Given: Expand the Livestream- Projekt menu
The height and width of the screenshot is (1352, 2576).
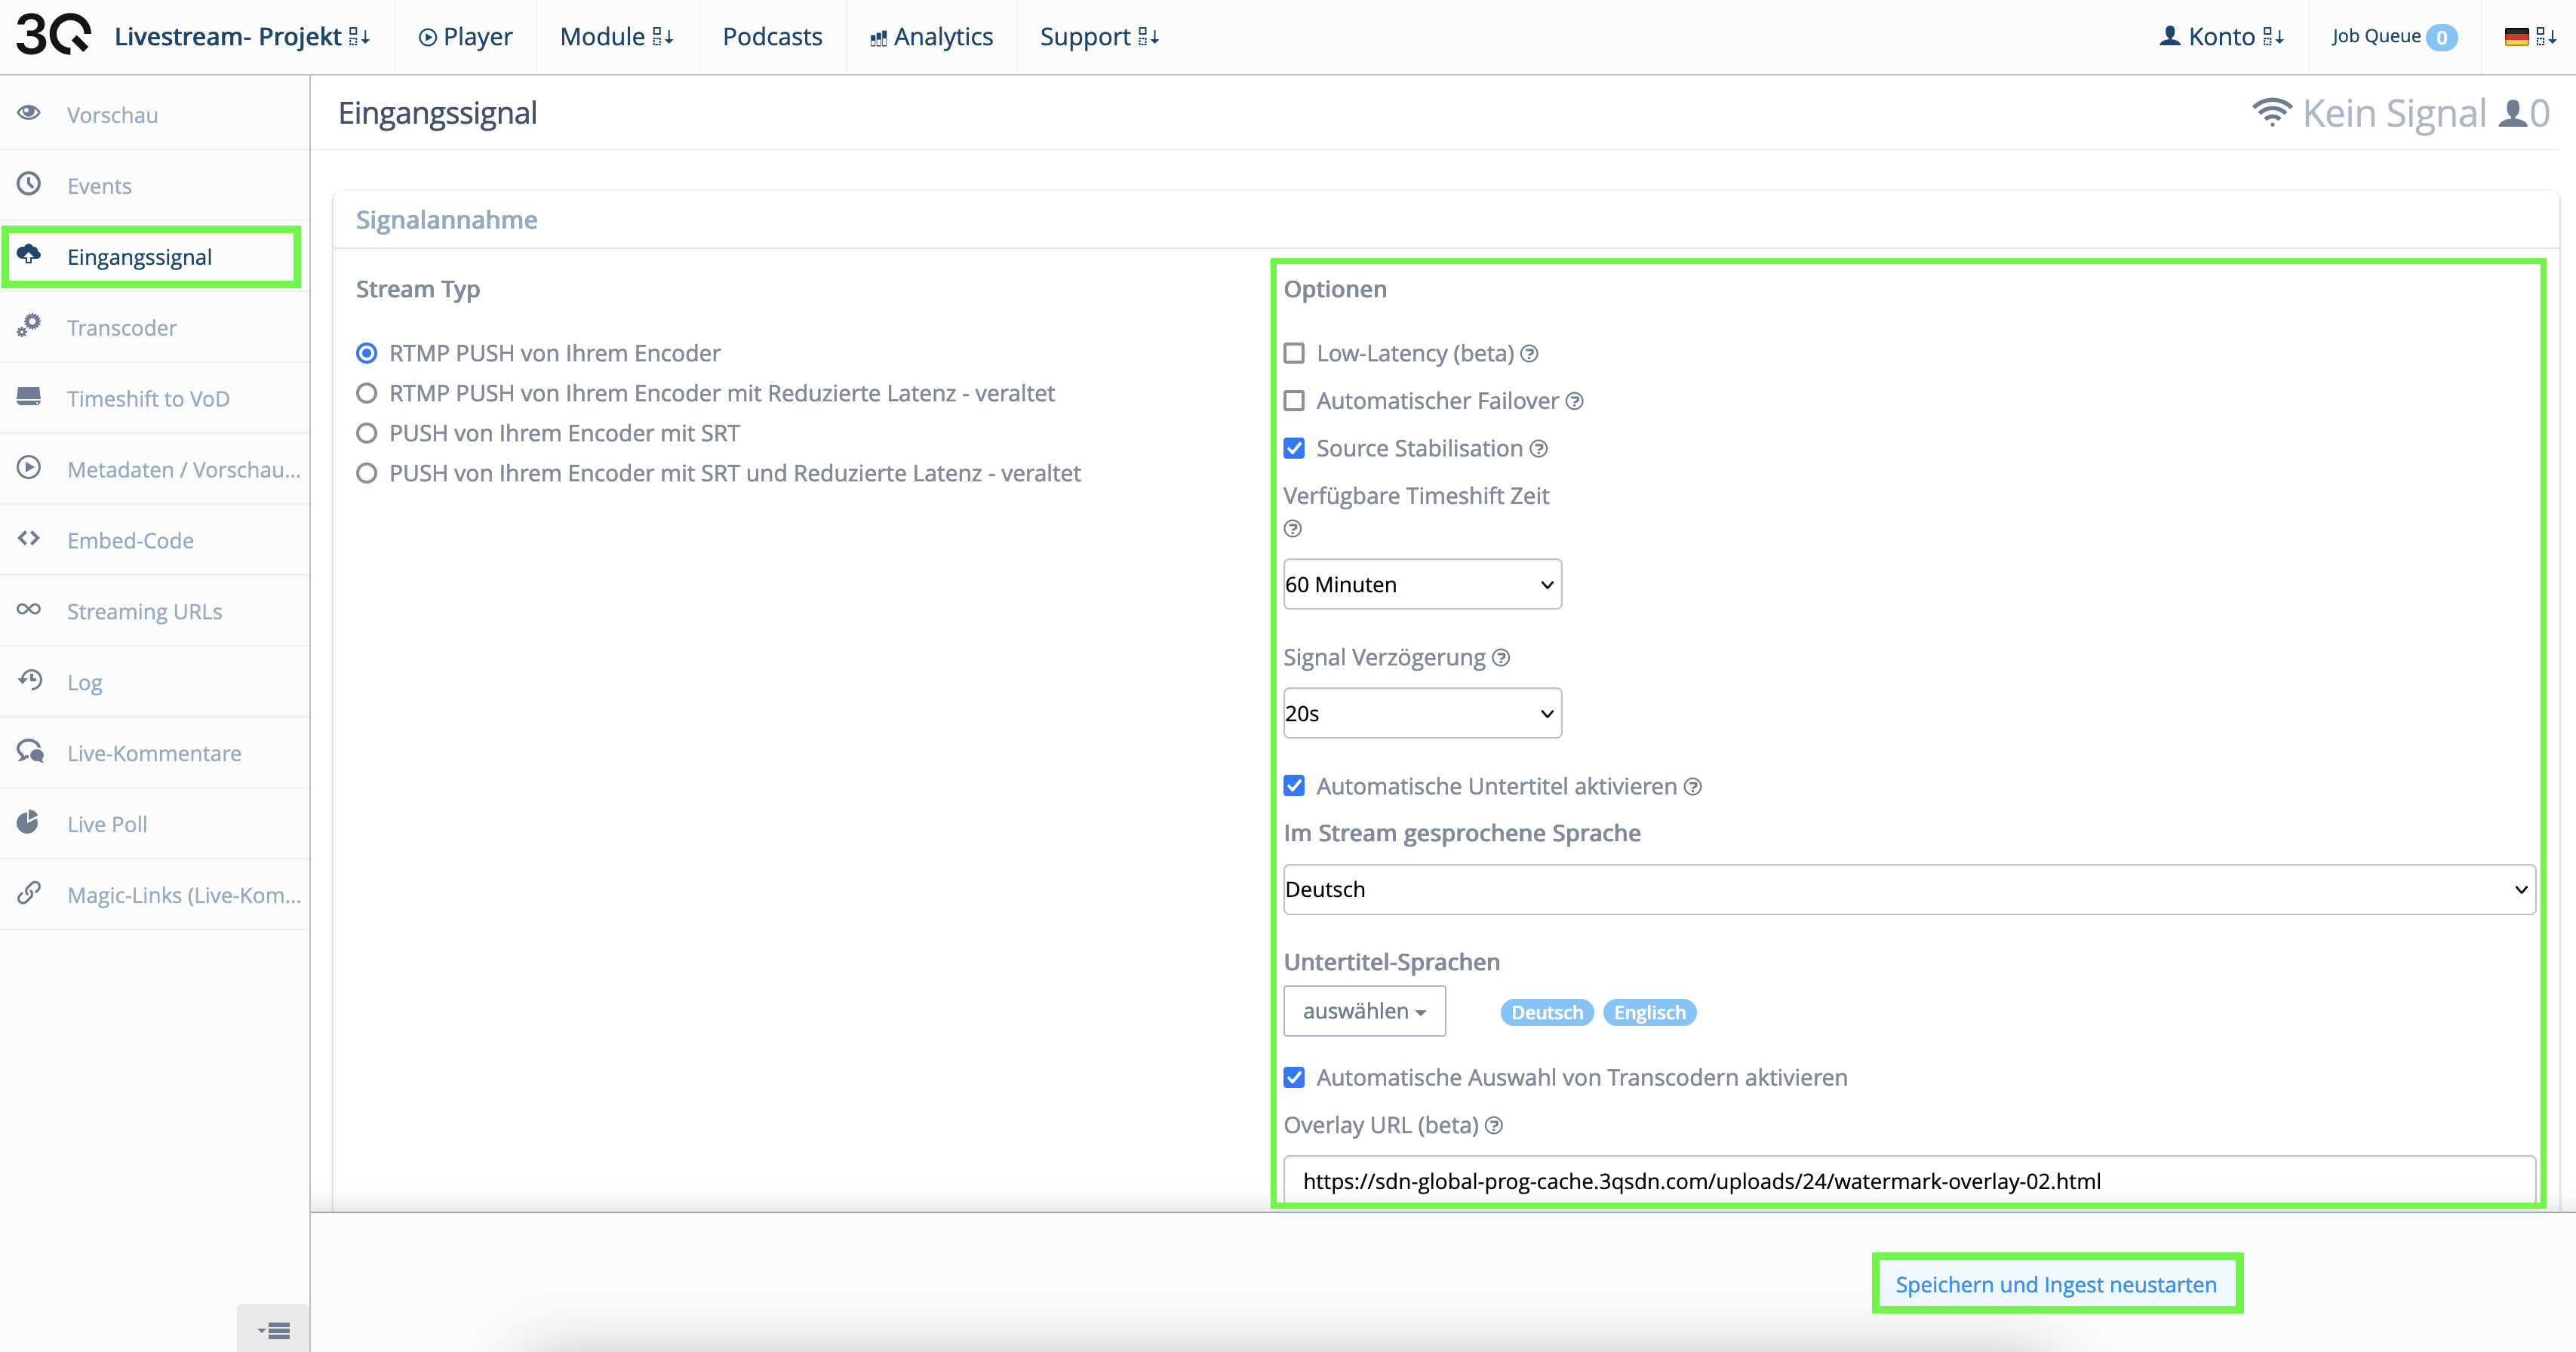Looking at the screenshot, I should pyautogui.click(x=242, y=37).
